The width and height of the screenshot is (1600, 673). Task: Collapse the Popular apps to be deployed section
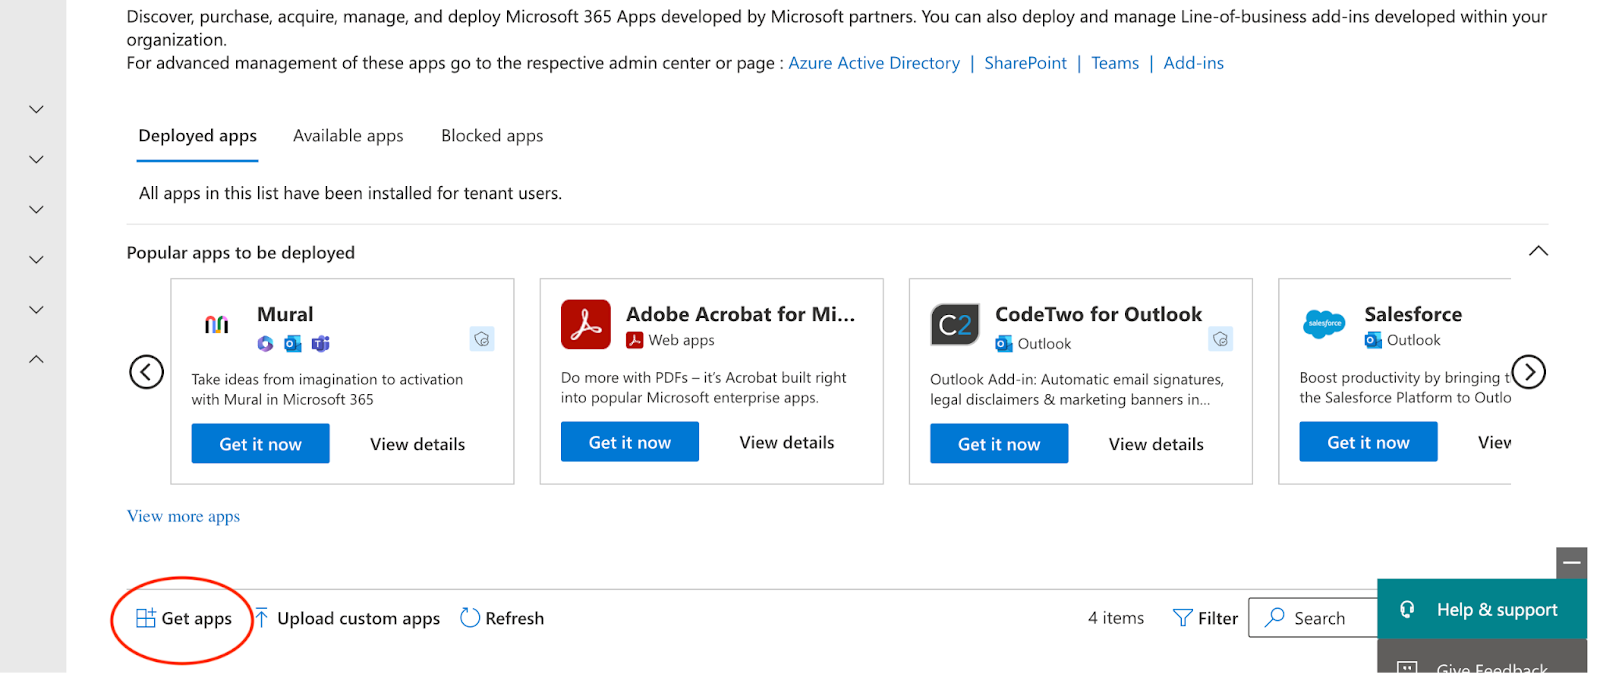[x=1538, y=251]
